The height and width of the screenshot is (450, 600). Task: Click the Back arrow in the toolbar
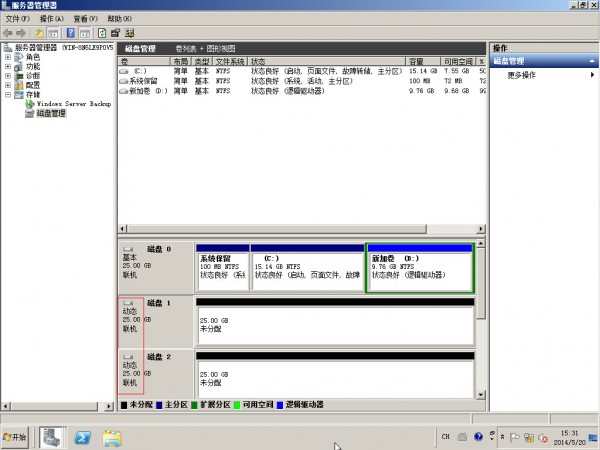(9, 32)
